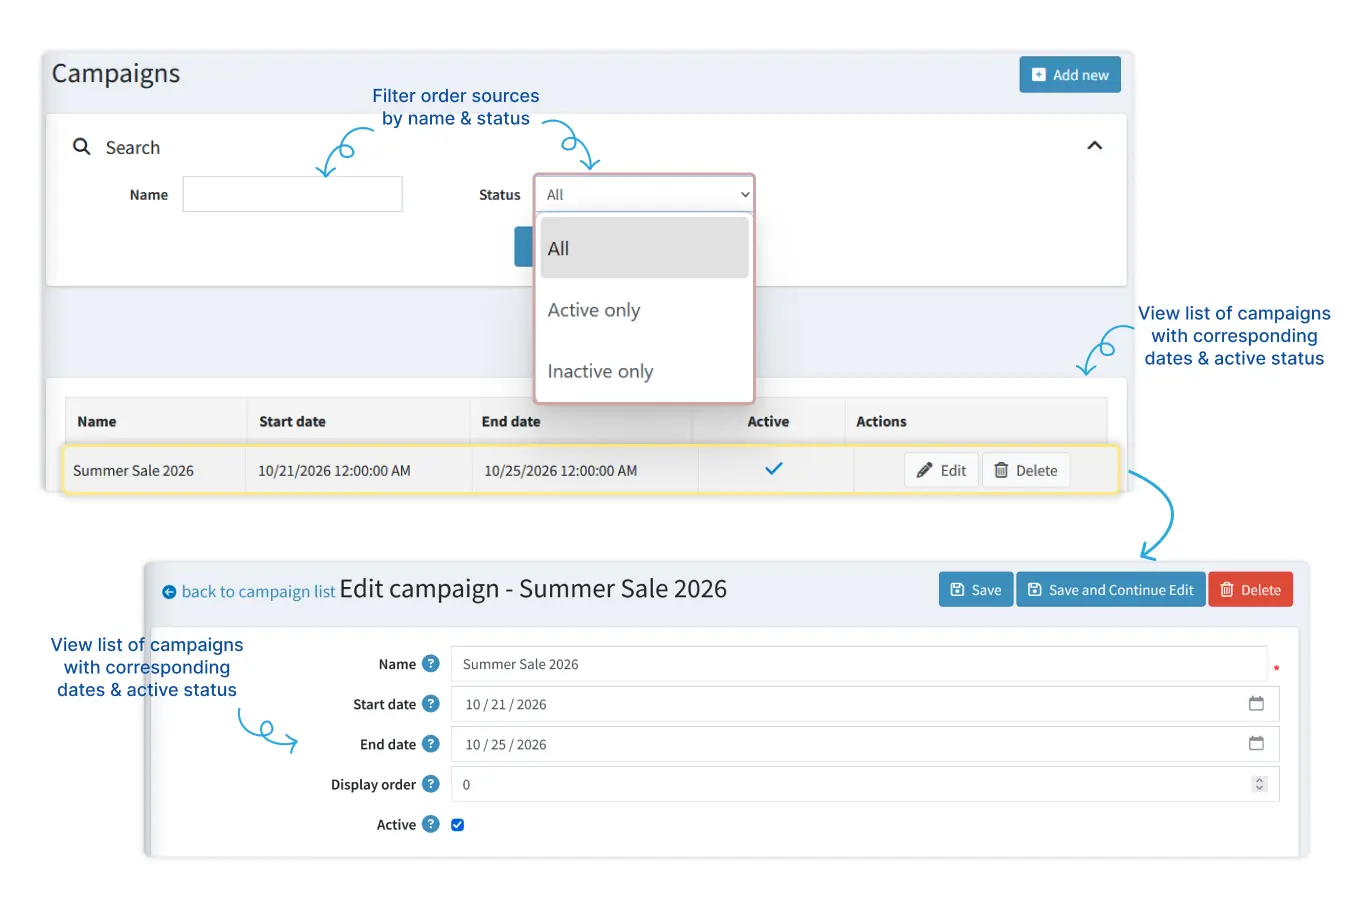Click the Active help question icon
This screenshot has height=900, width=1350.
coord(431,823)
